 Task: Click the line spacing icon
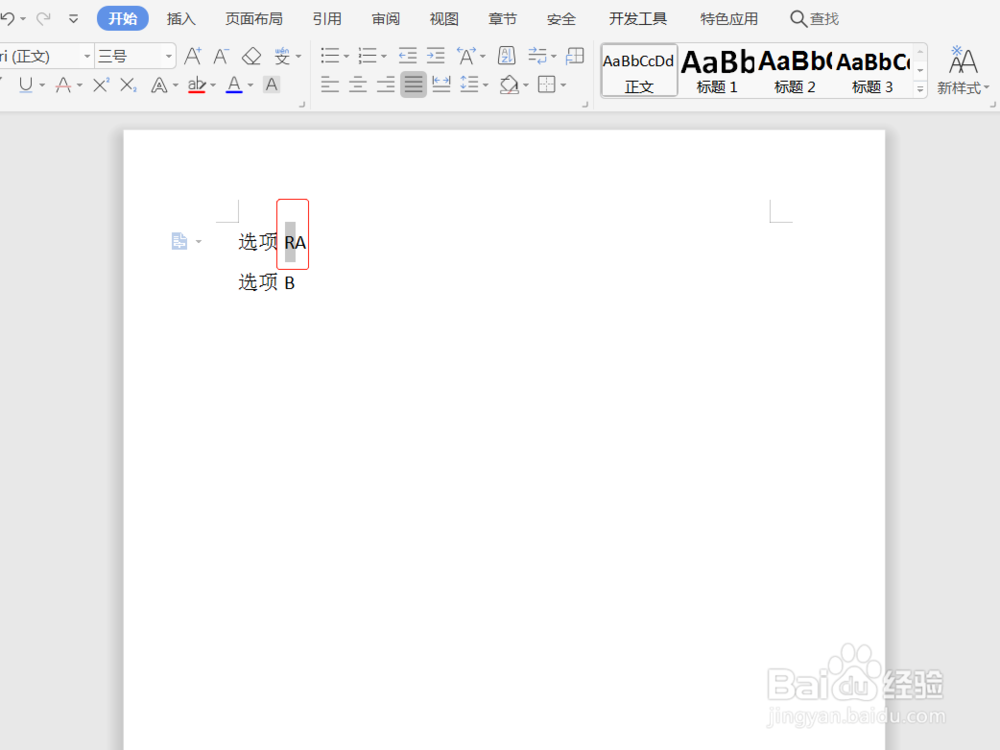coord(469,84)
